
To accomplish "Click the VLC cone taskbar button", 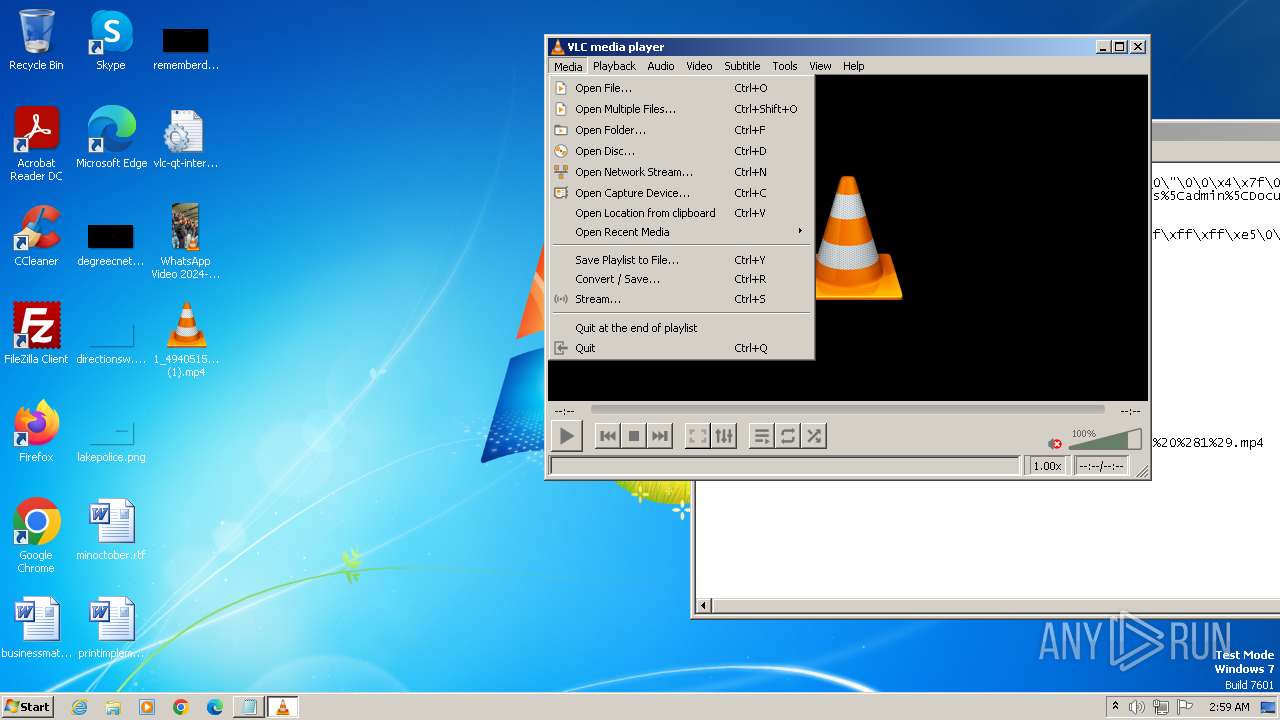I will [x=282, y=707].
